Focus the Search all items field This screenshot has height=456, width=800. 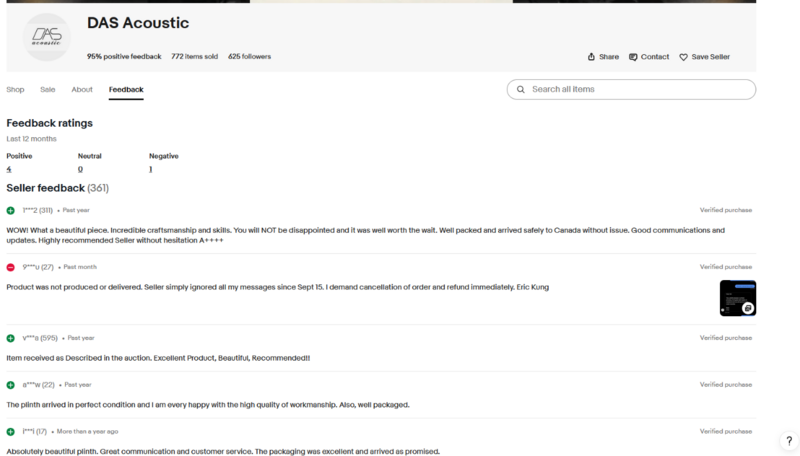640,89
